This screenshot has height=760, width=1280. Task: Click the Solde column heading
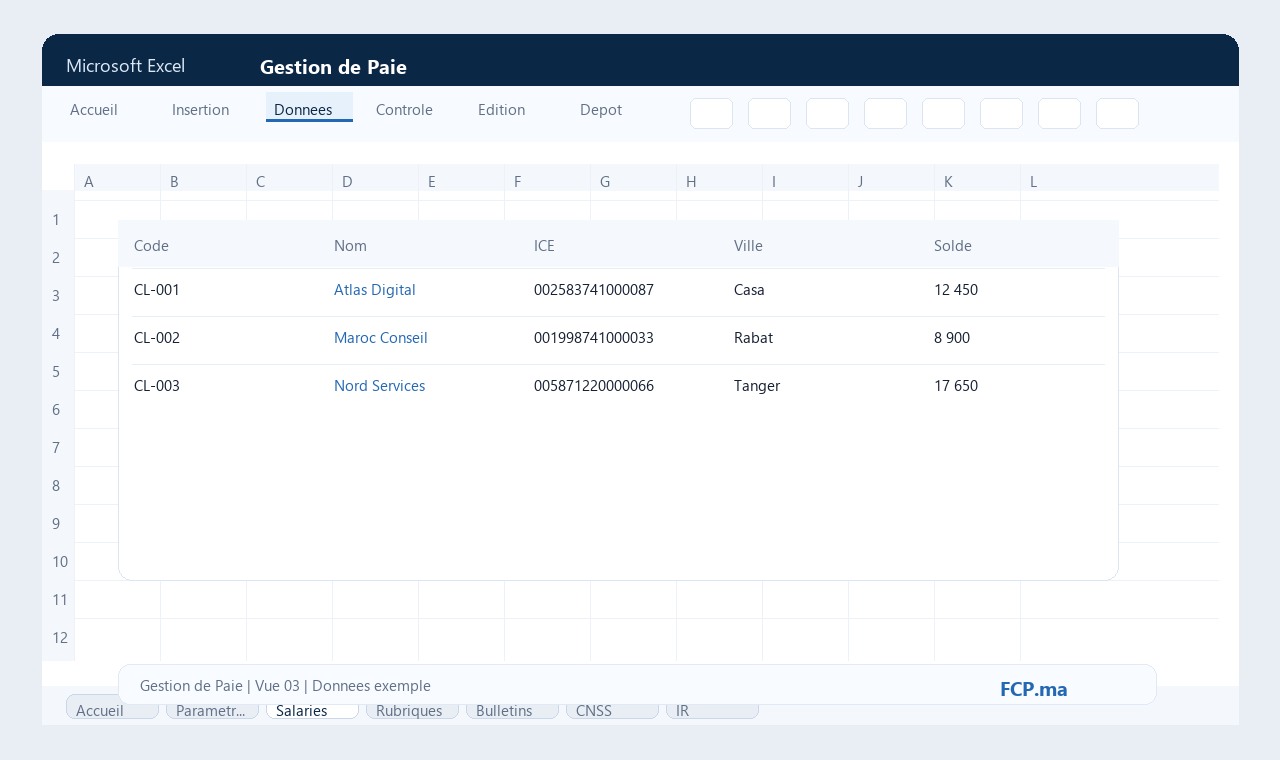point(953,246)
